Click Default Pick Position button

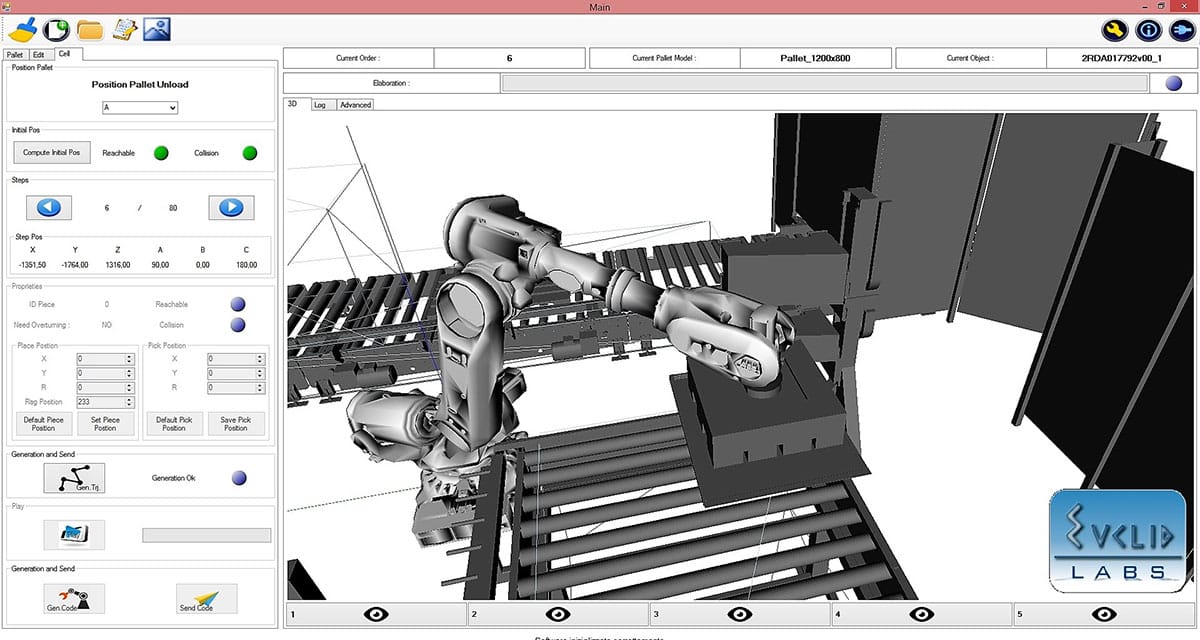[174, 423]
